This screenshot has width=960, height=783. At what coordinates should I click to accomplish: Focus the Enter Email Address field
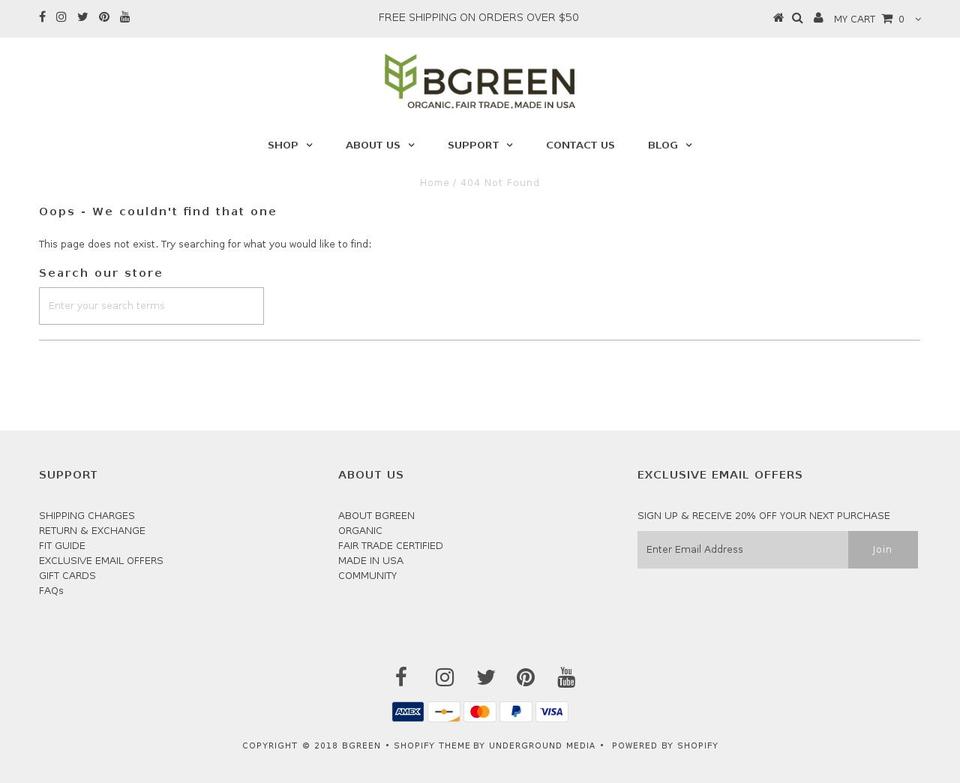pos(743,550)
